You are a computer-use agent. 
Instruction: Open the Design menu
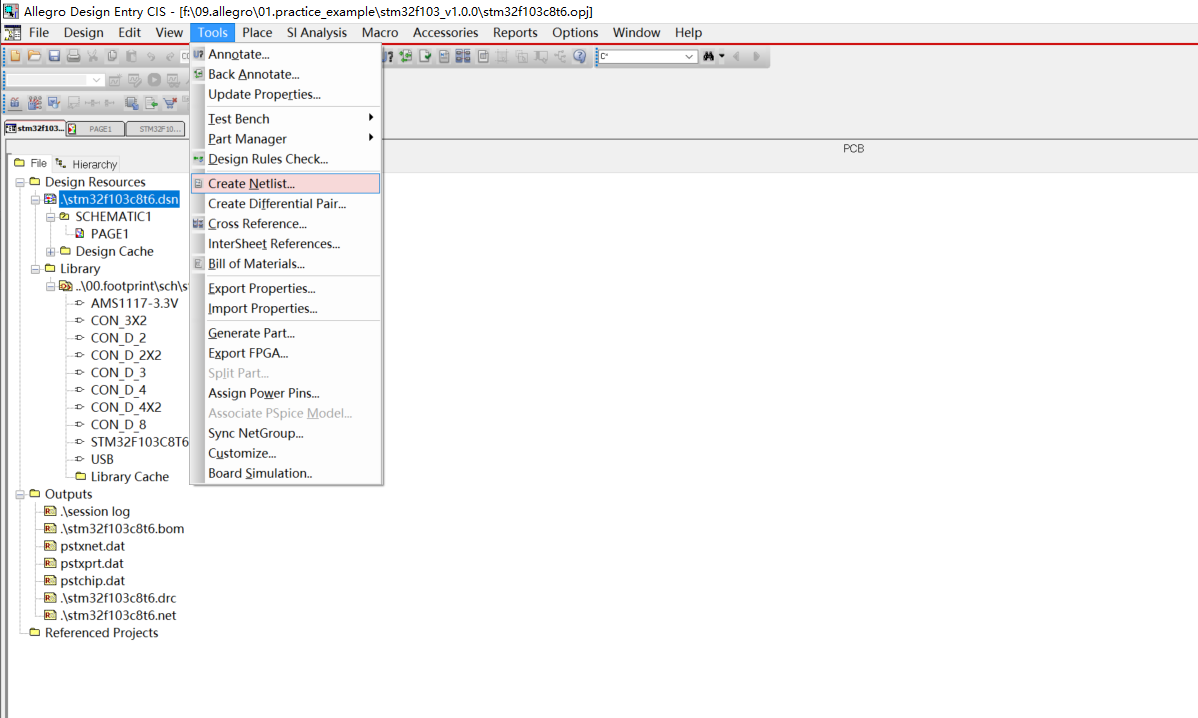pos(83,33)
